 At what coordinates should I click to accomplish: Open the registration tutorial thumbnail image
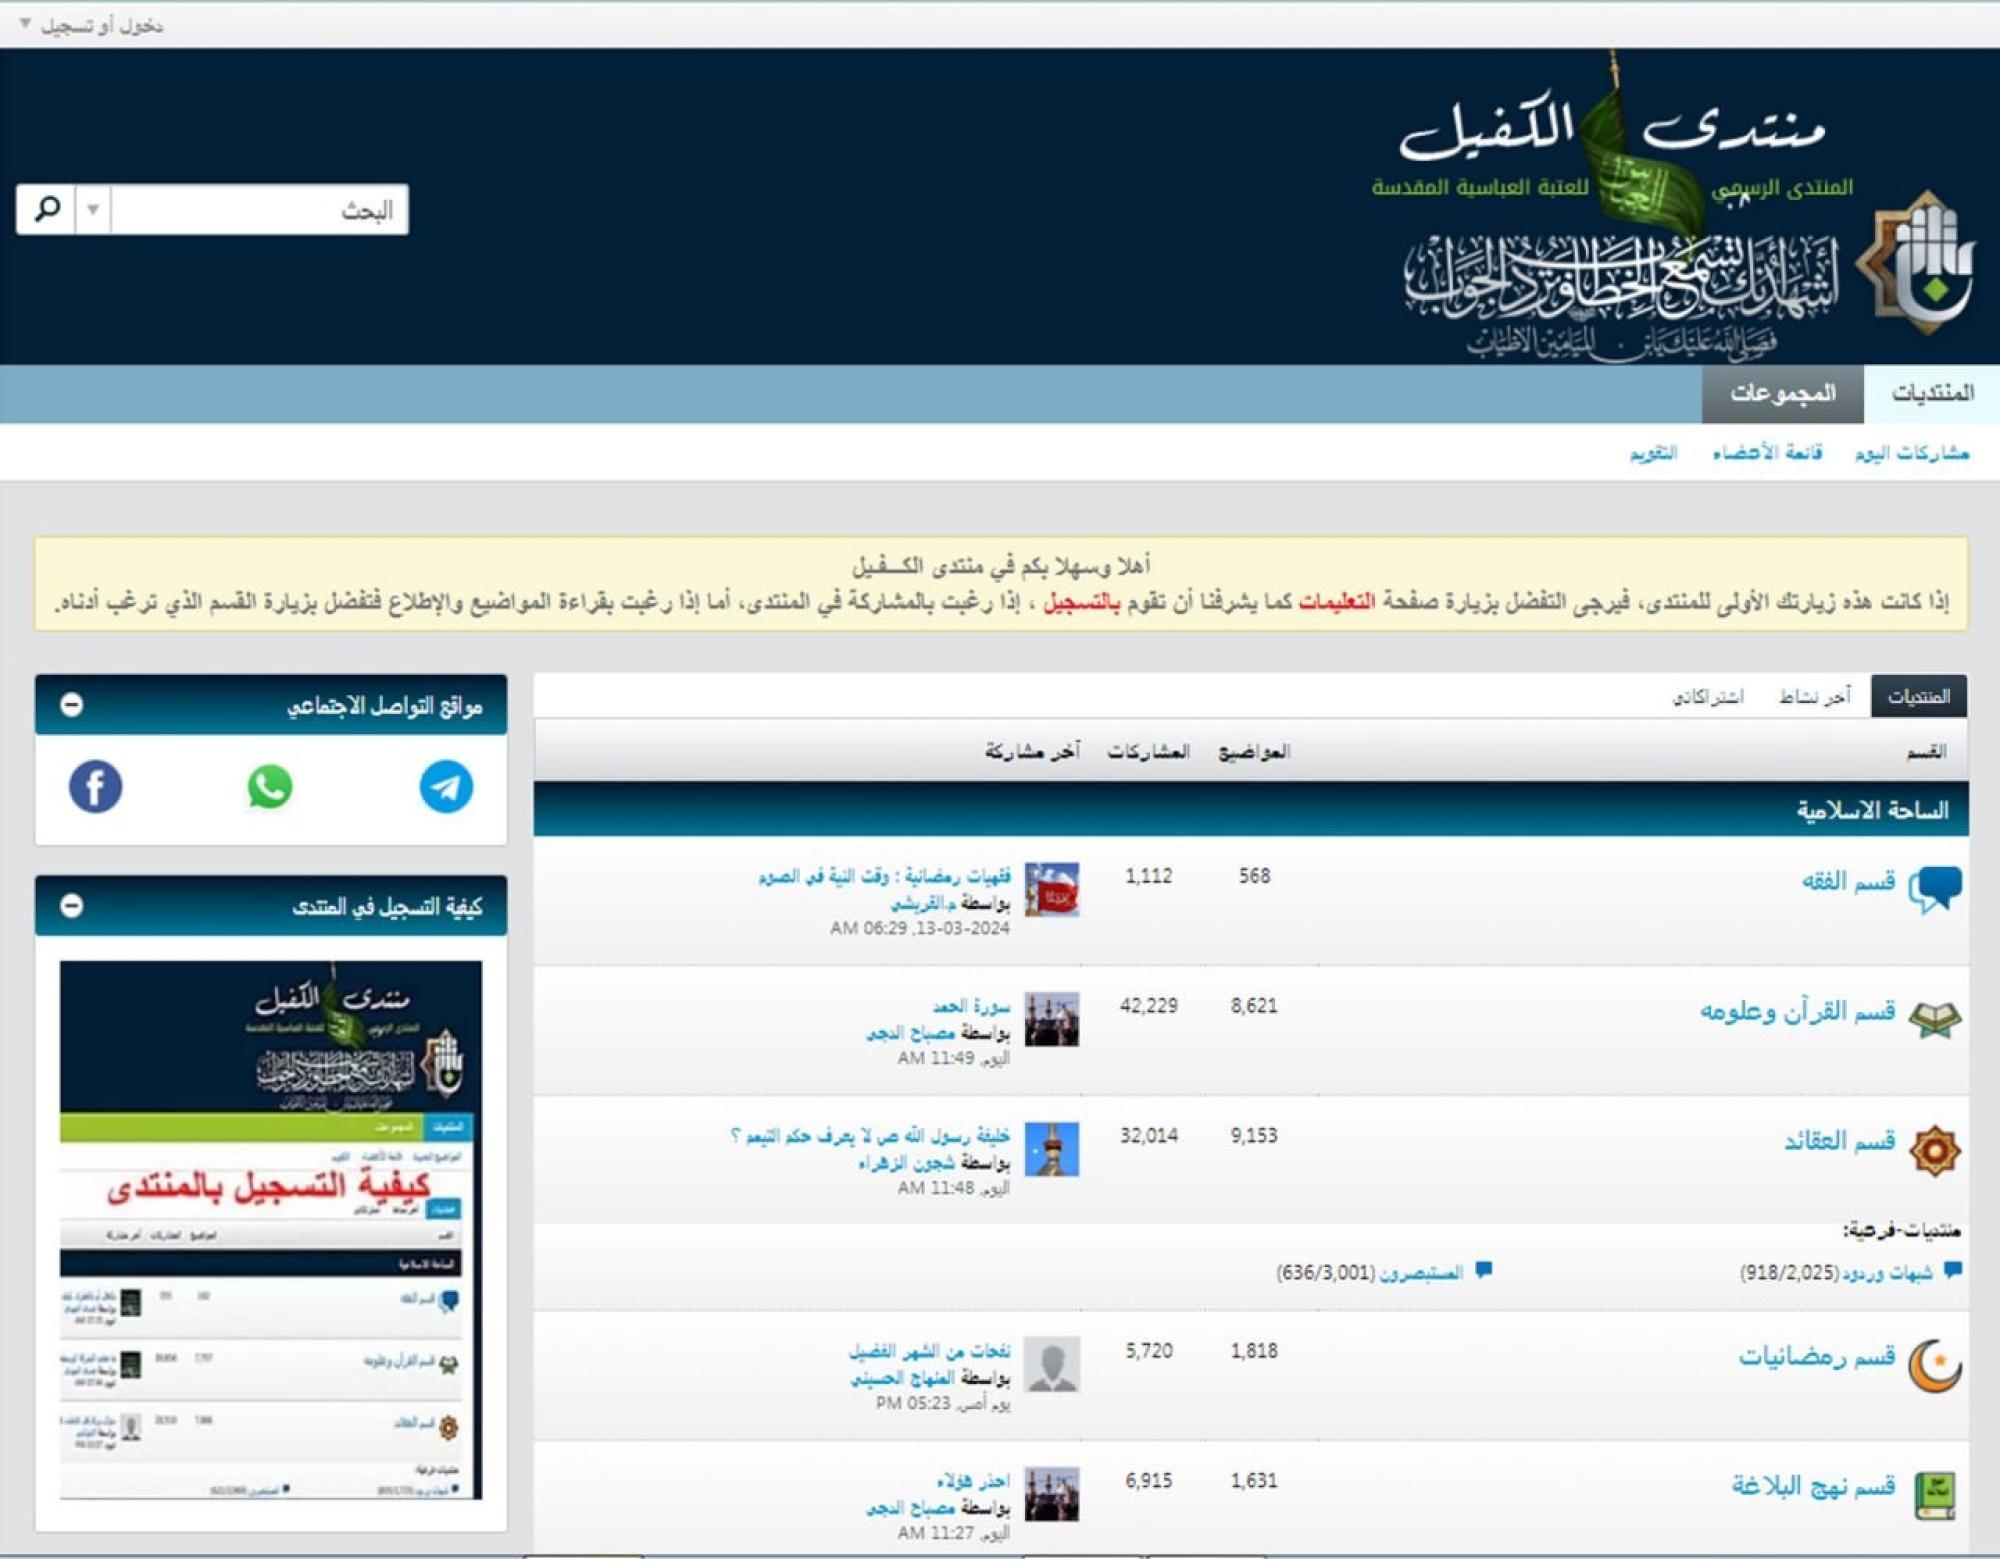pos(270,1229)
